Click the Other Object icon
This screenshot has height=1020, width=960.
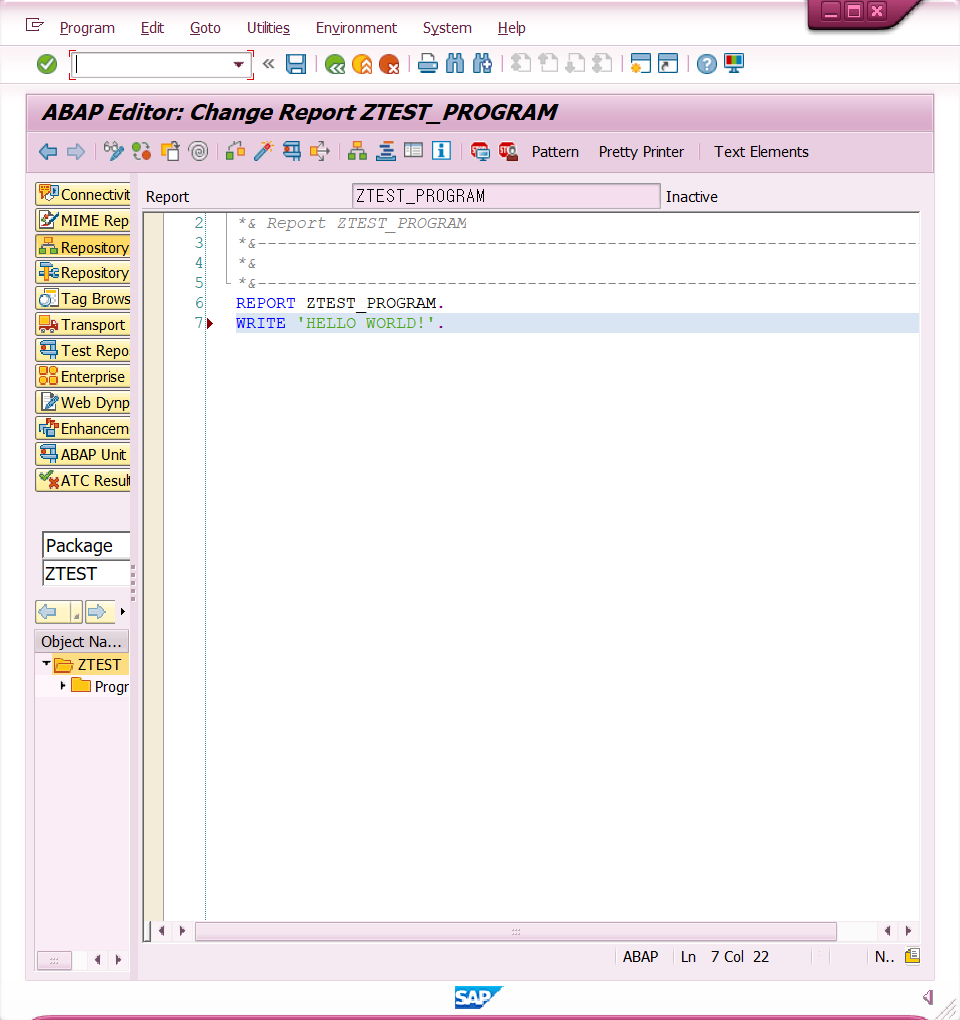tap(170, 151)
